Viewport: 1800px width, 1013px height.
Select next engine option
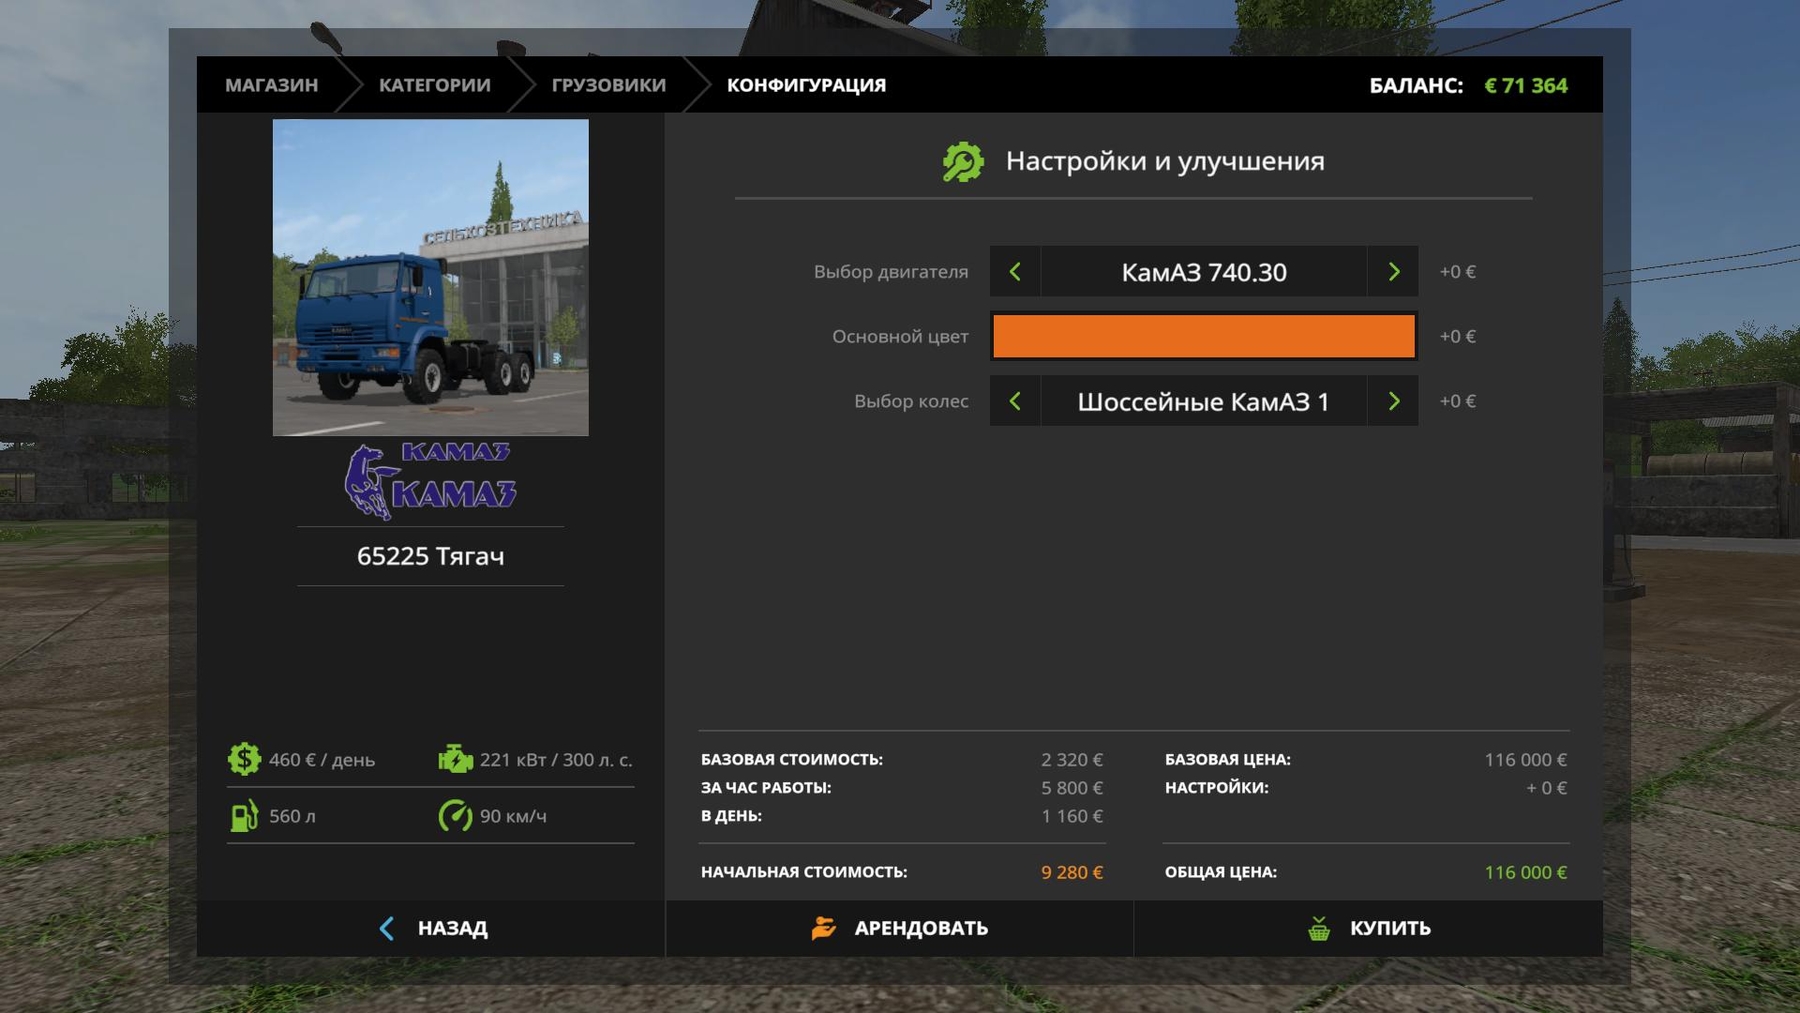[x=1393, y=272]
